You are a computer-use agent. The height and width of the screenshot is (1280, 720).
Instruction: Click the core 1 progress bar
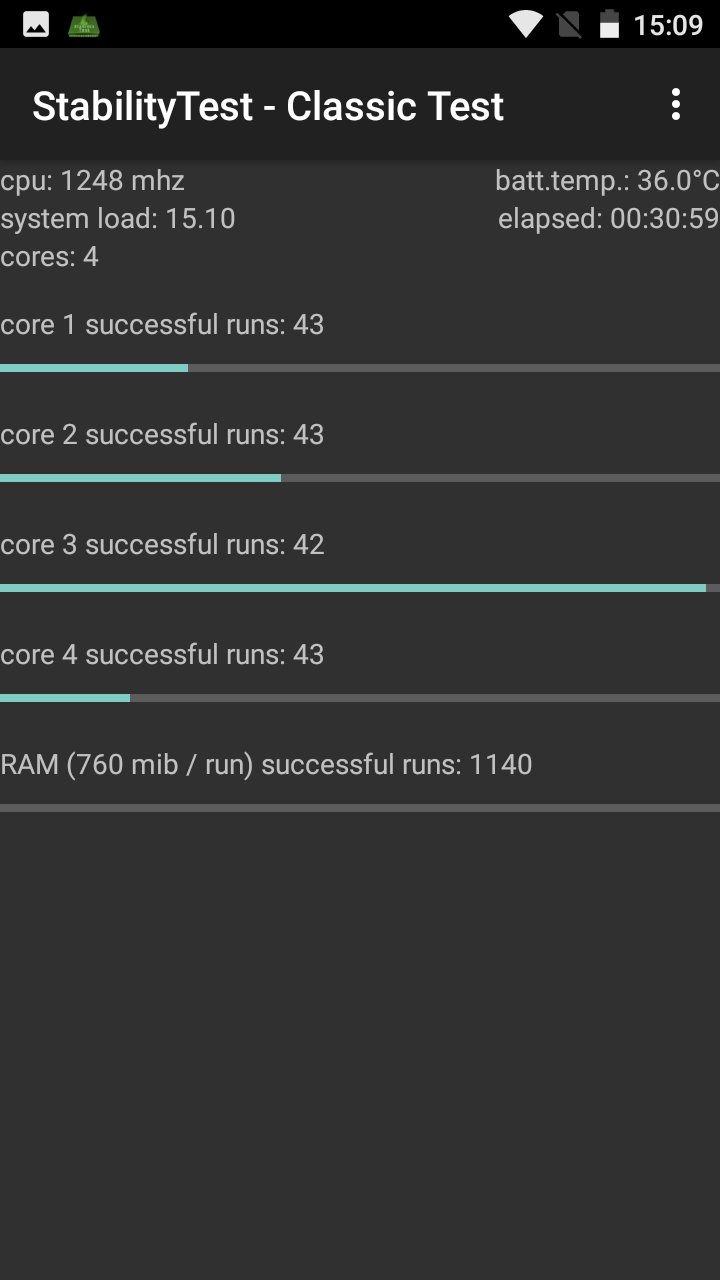pos(360,368)
